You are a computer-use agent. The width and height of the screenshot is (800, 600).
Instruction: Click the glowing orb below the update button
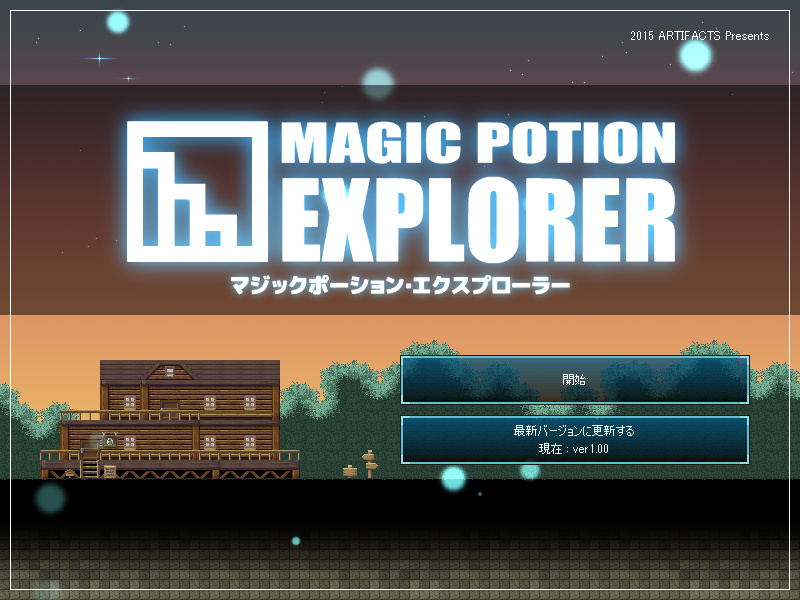453,478
